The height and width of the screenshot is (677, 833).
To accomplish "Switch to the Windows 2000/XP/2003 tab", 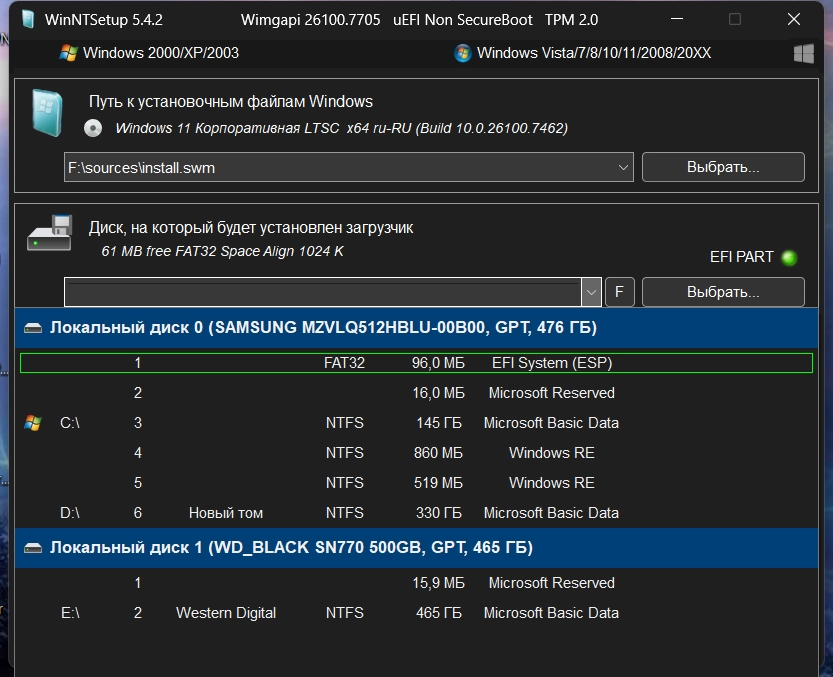I will point(160,53).
